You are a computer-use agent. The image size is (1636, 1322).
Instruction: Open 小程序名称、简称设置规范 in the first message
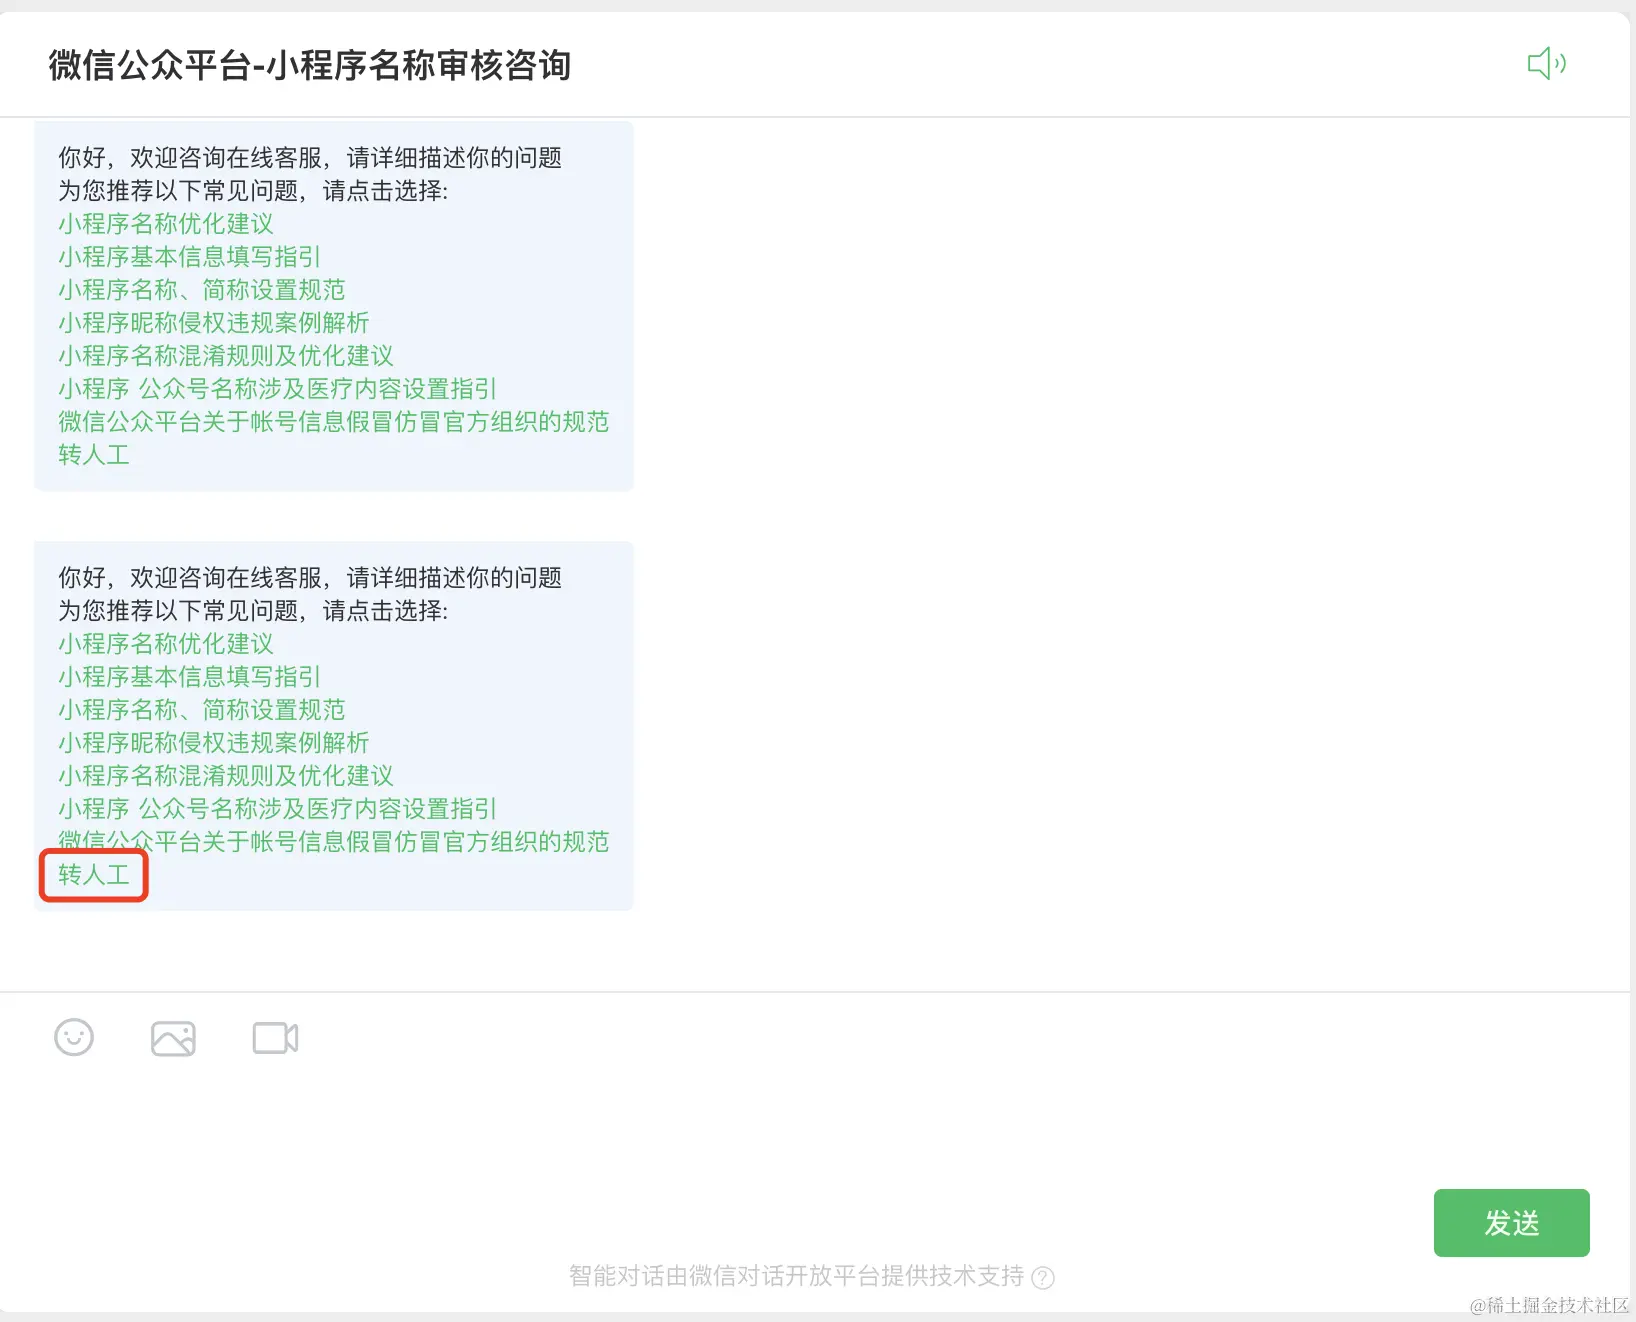[202, 290]
